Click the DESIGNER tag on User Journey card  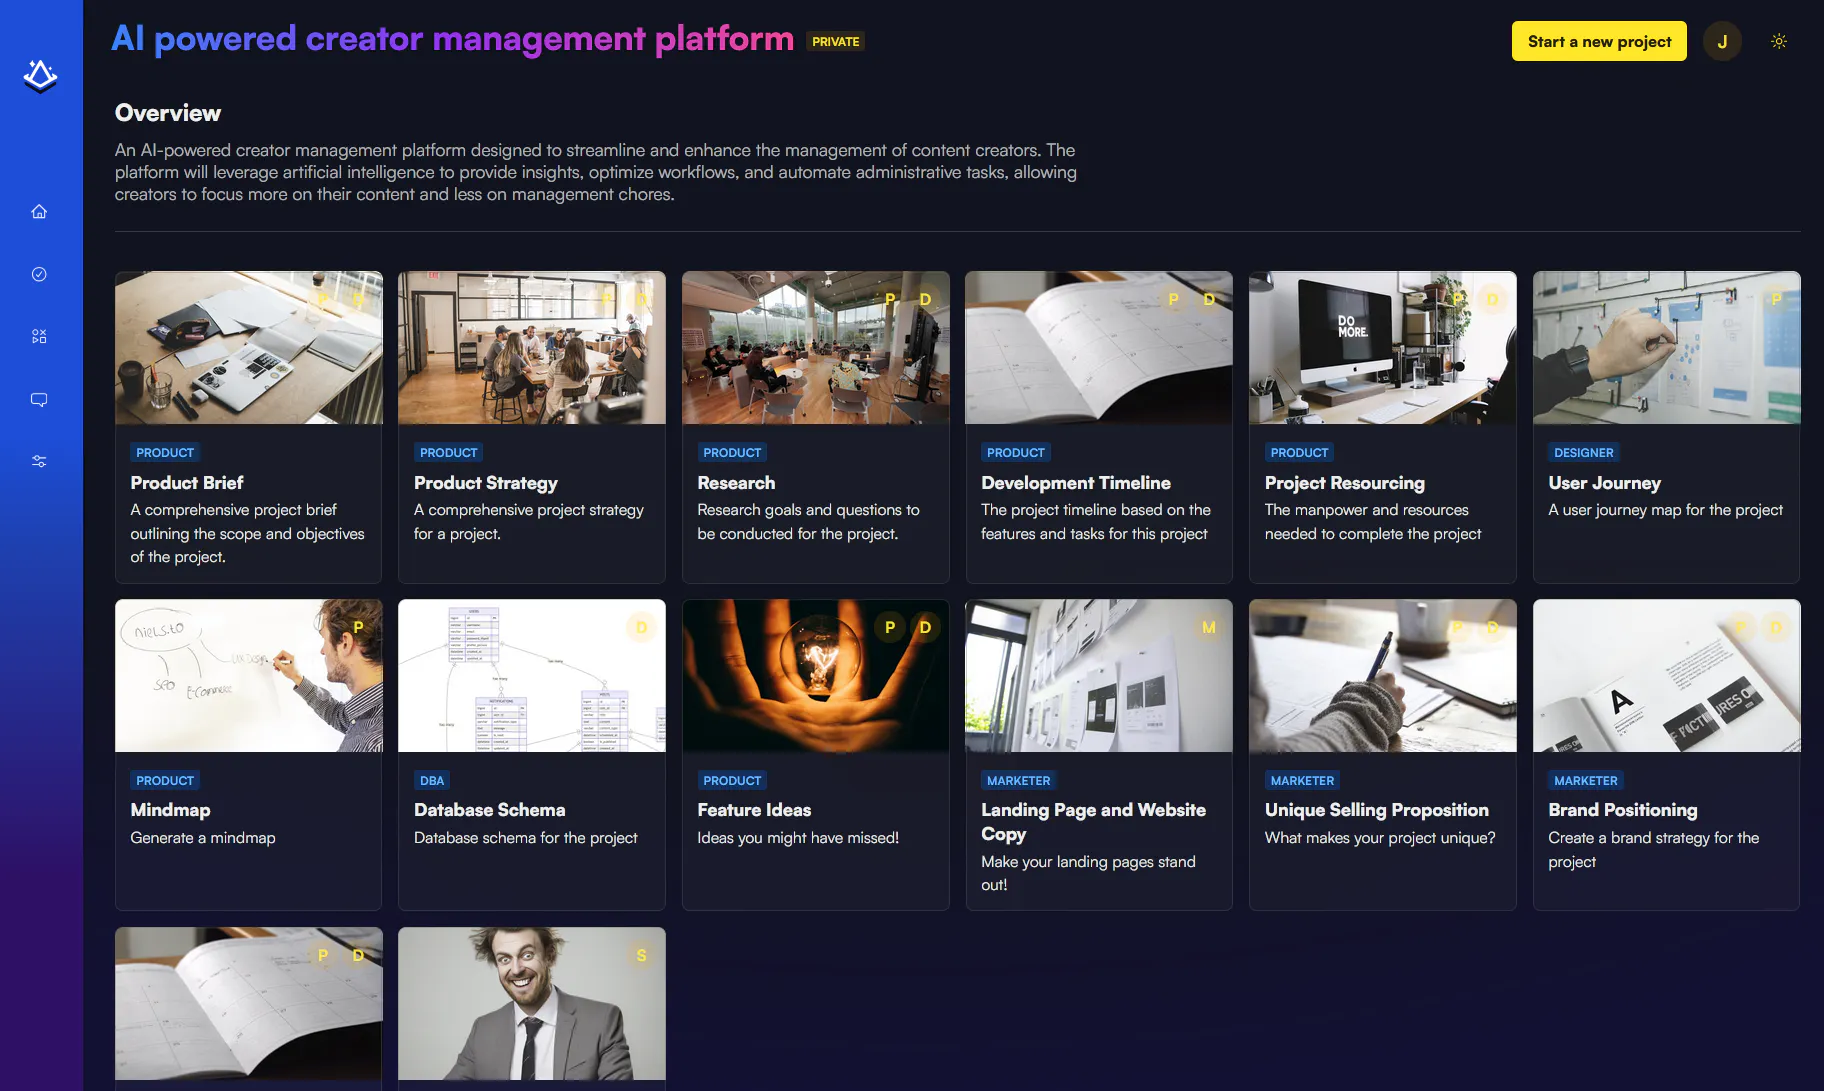click(1584, 453)
